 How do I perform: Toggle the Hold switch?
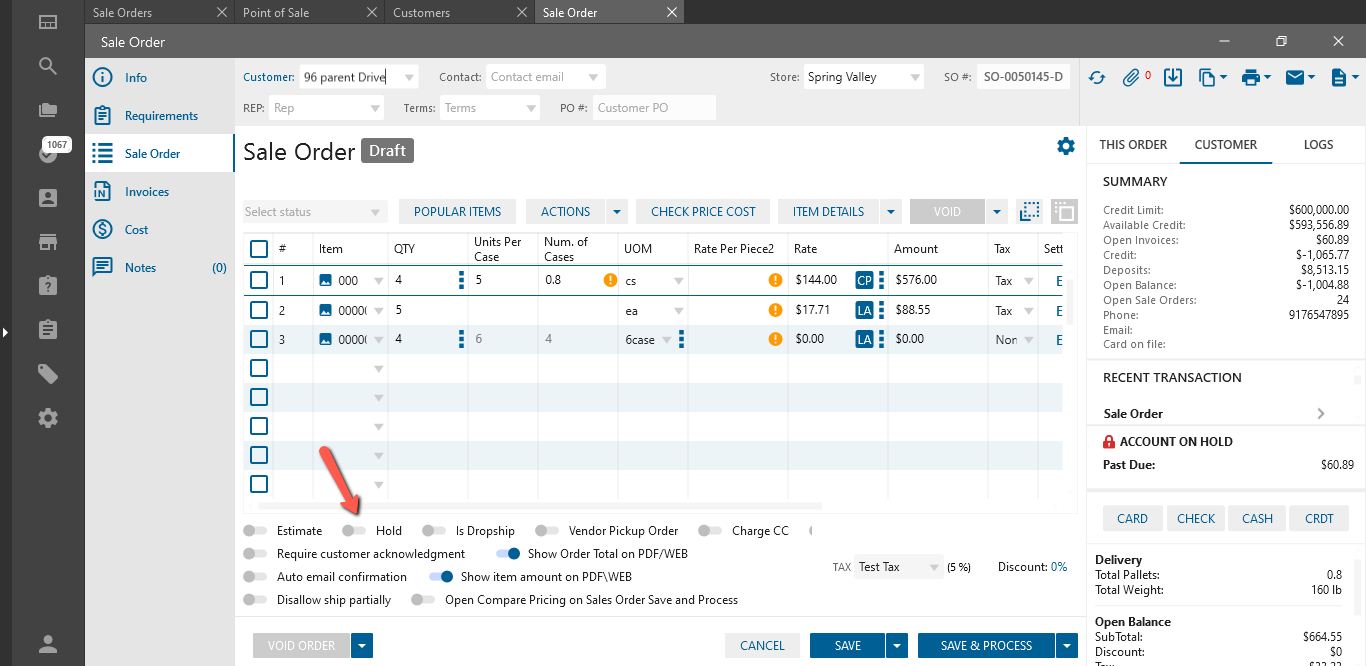[354, 531]
